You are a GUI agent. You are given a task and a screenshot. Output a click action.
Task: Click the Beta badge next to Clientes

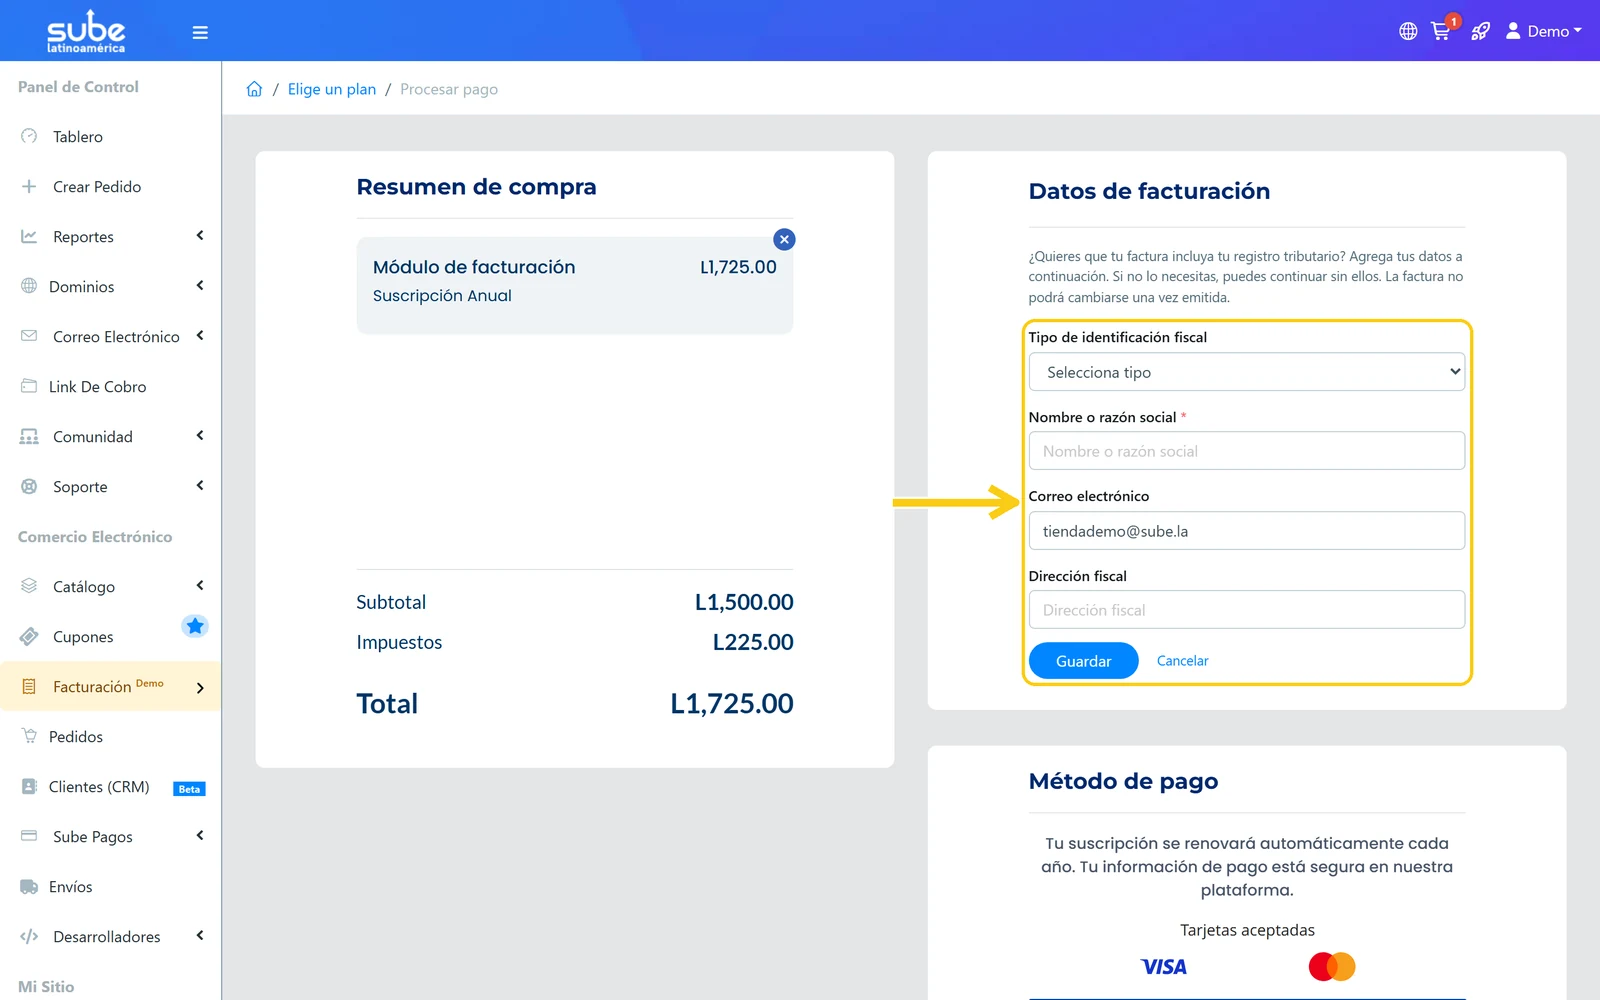coord(189,789)
